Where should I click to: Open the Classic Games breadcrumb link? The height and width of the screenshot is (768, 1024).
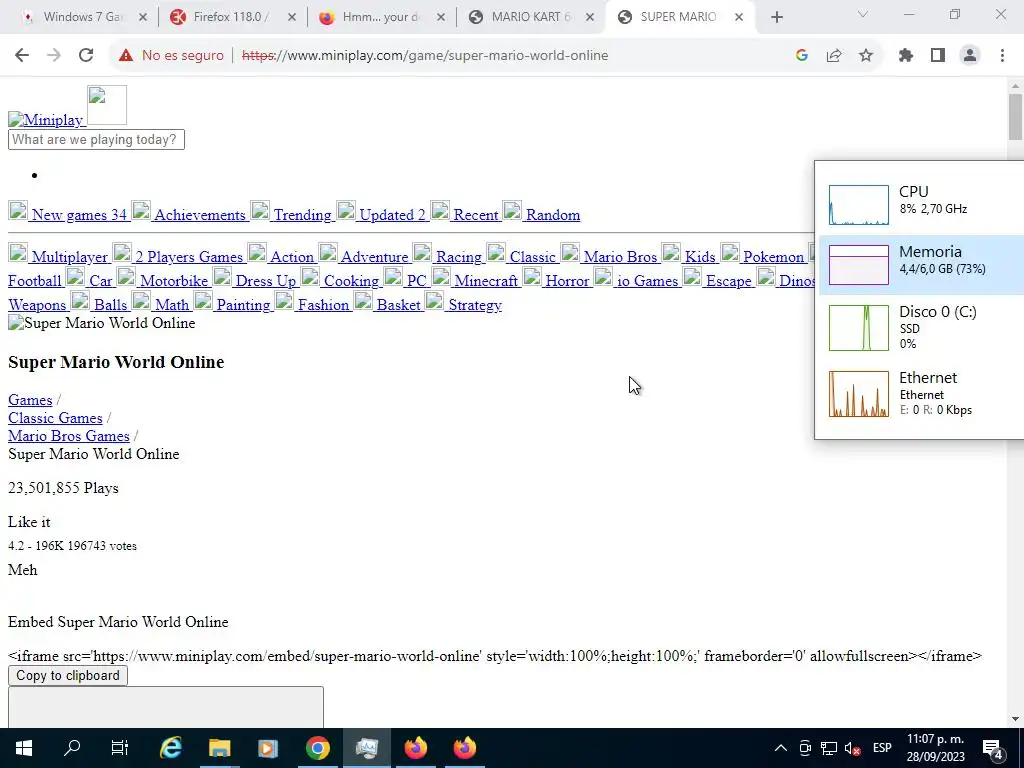(x=56, y=418)
